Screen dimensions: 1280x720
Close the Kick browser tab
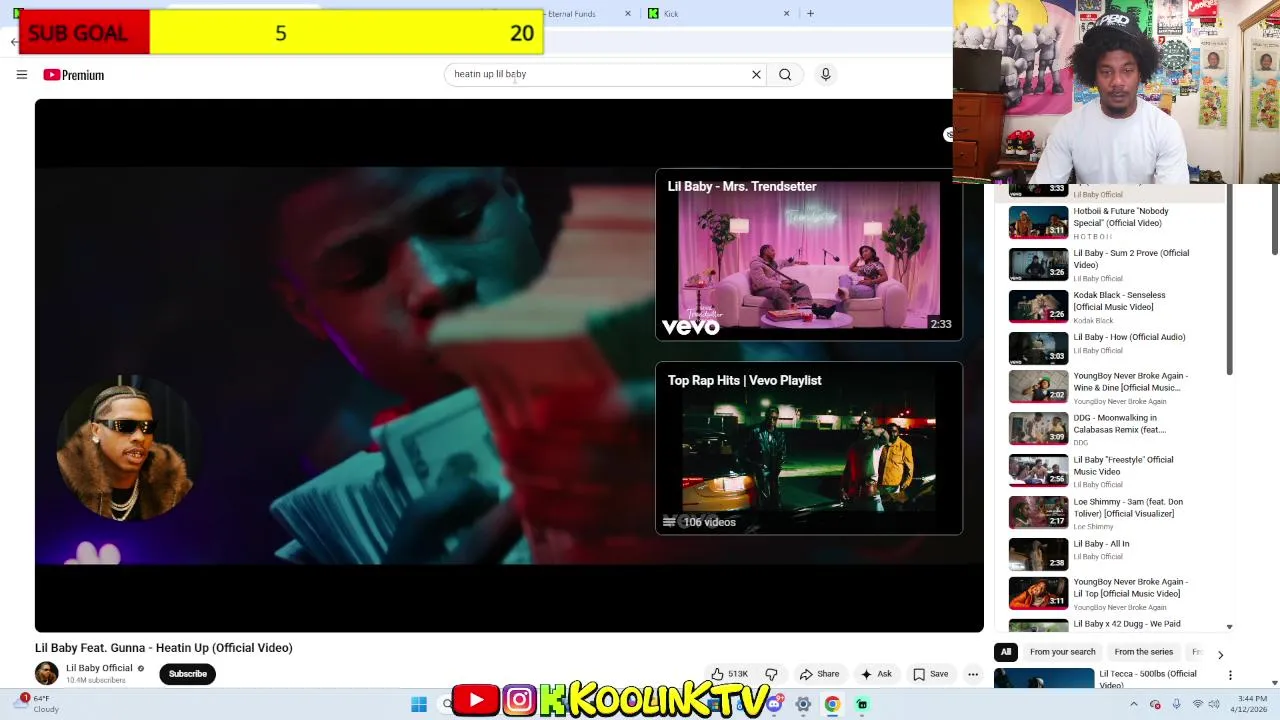pos(786,14)
